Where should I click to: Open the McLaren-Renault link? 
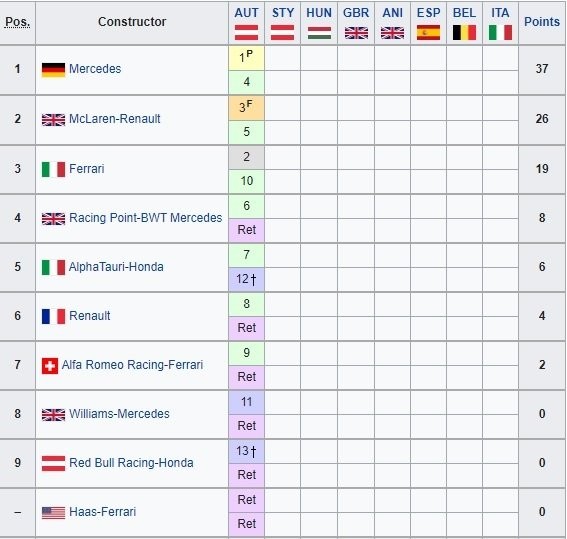click(x=114, y=119)
